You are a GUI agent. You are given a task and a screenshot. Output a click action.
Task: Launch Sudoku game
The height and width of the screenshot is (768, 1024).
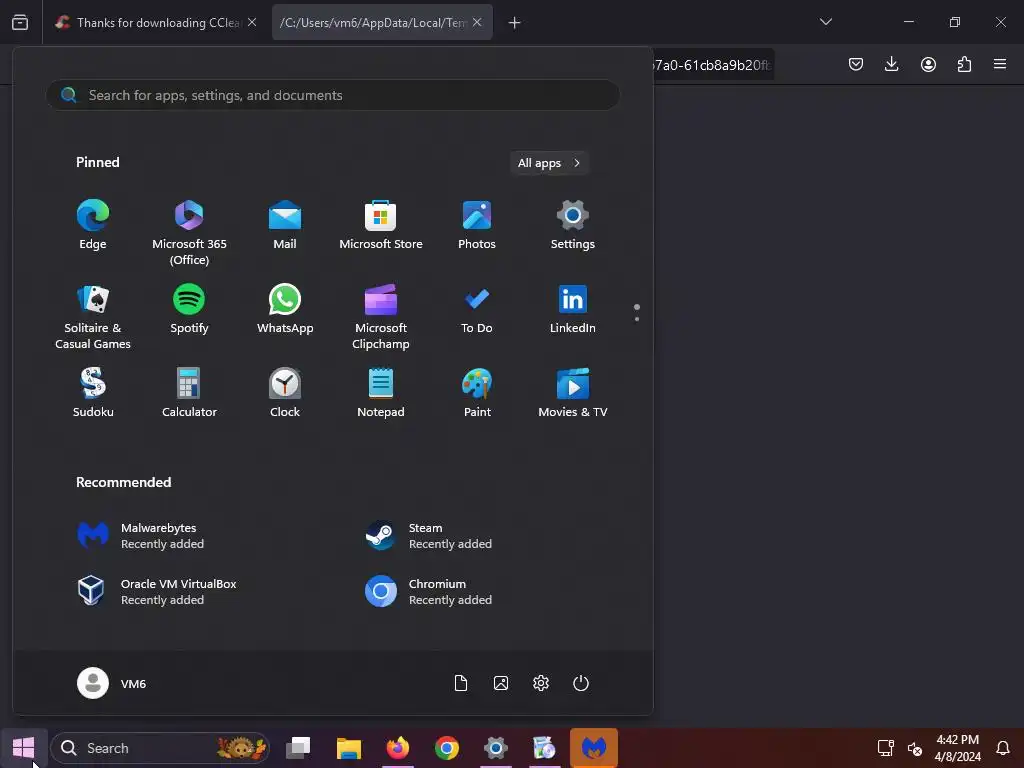[93, 393]
